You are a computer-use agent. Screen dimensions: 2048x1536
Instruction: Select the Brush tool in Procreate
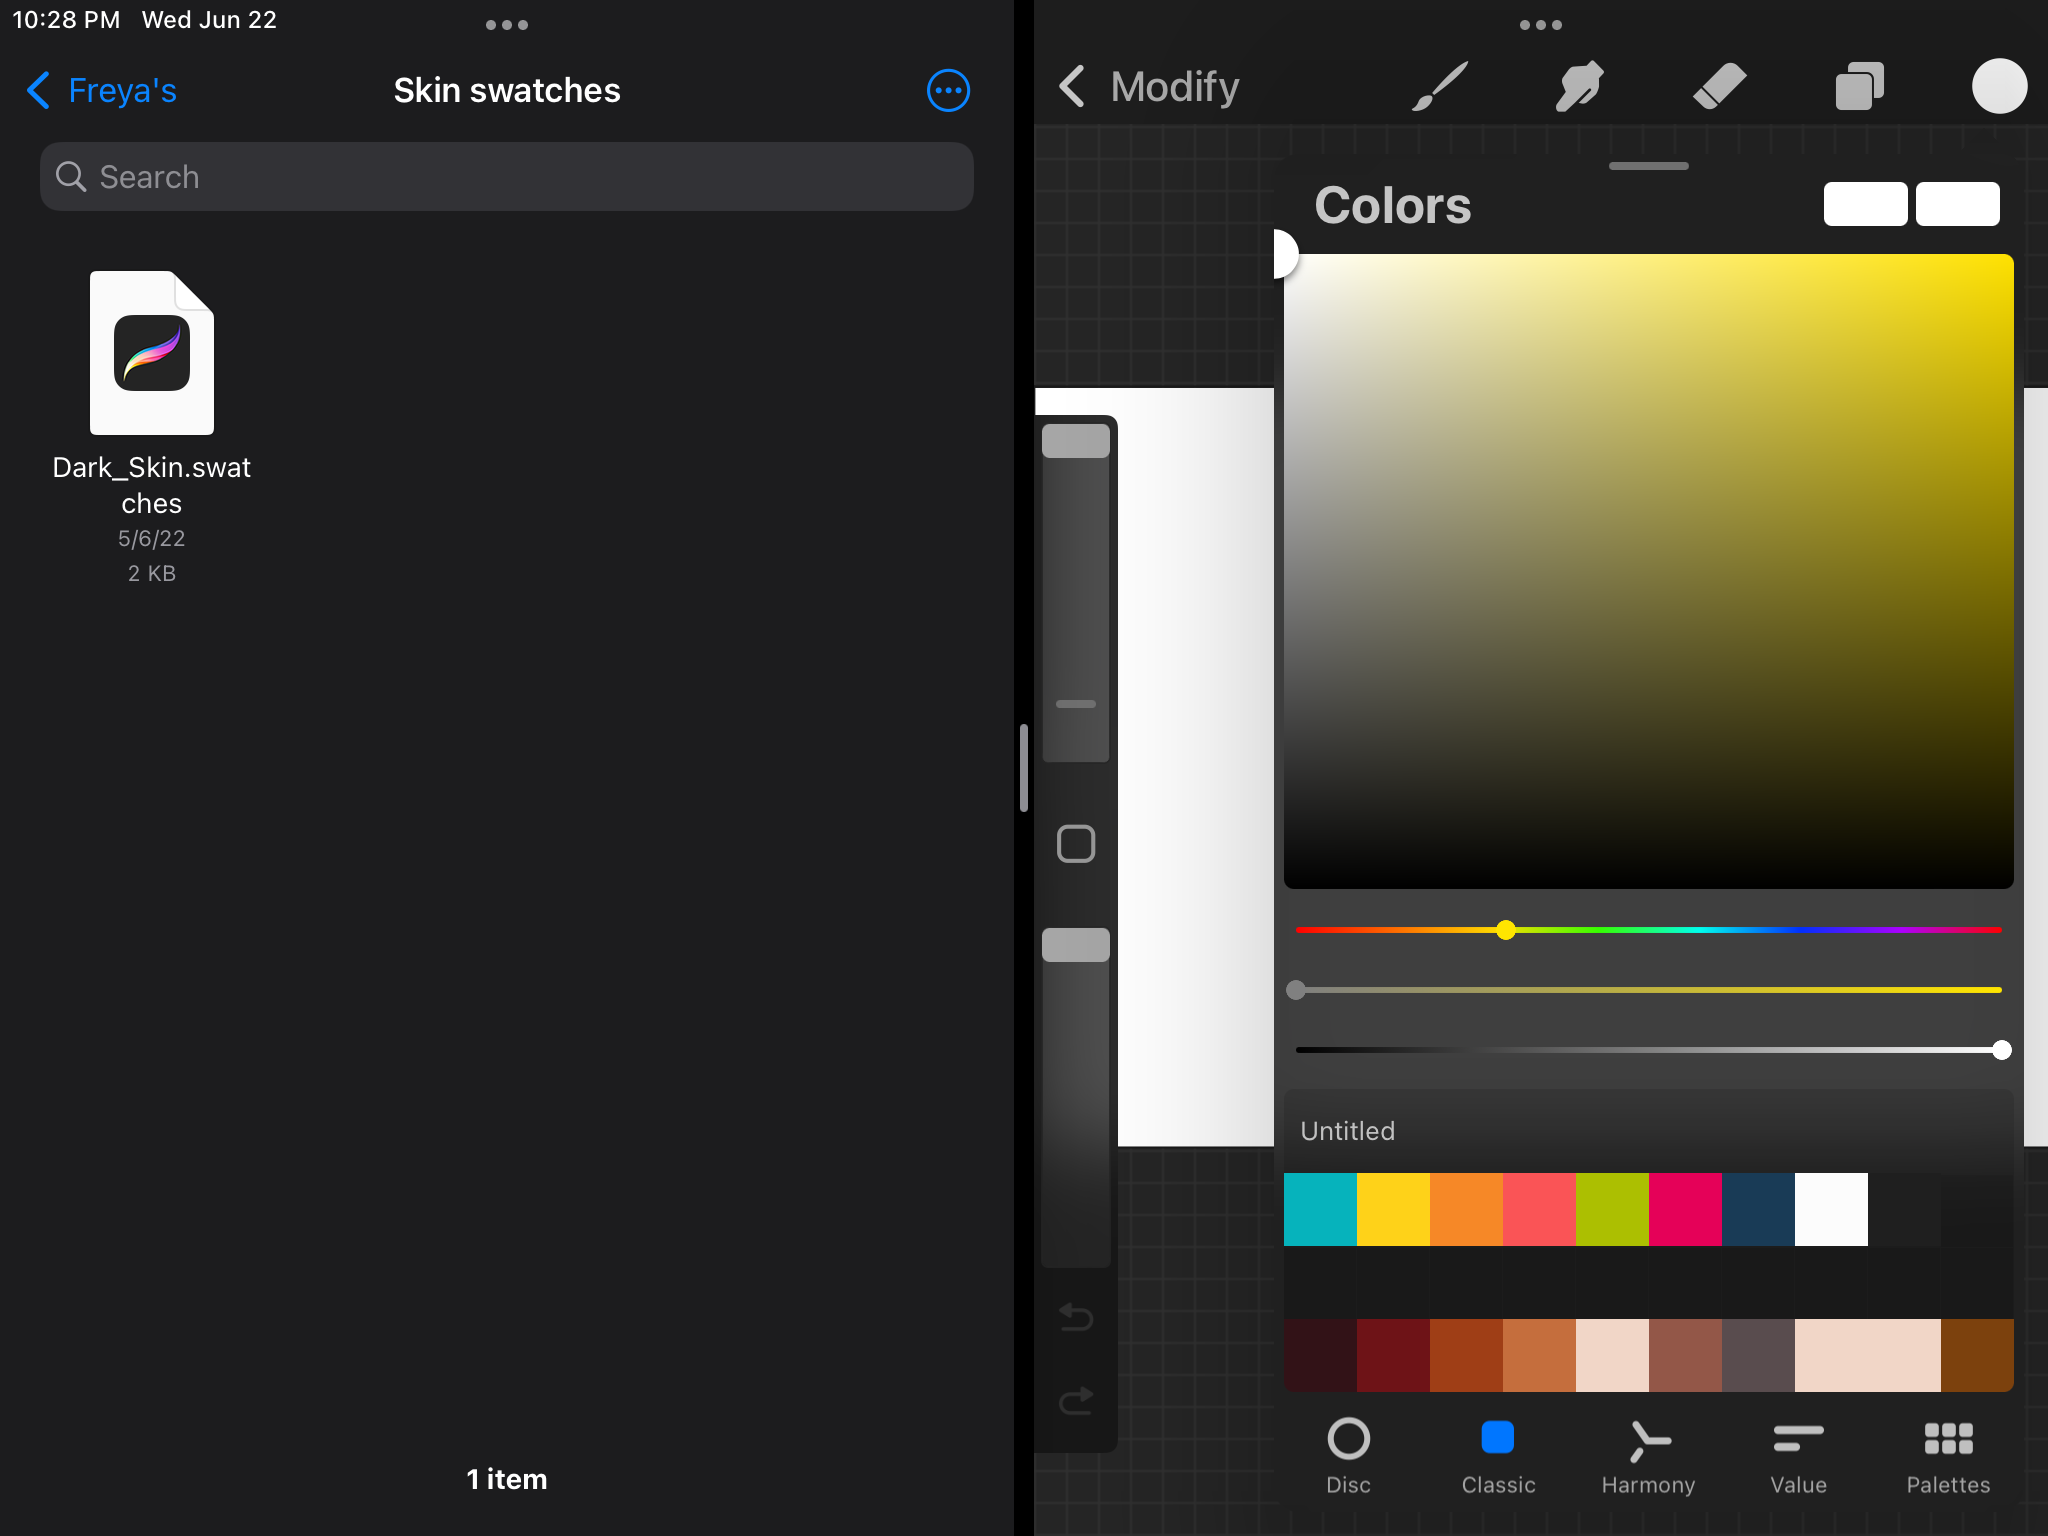pyautogui.click(x=1440, y=87)
